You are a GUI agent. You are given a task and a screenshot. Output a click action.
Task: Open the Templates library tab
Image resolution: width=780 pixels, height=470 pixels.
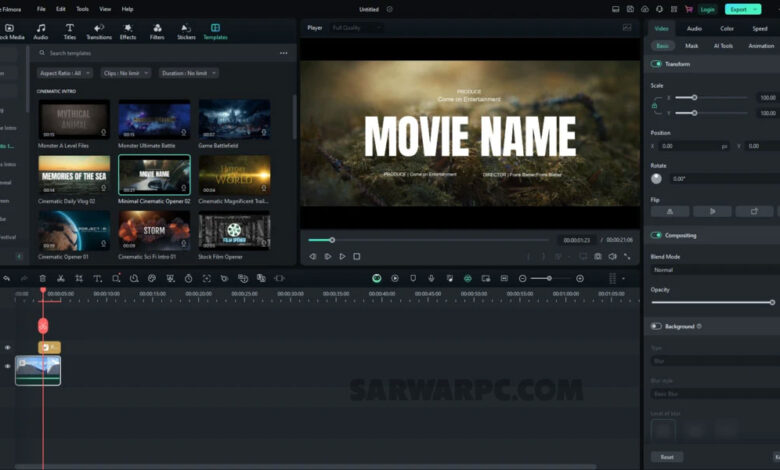215,31
